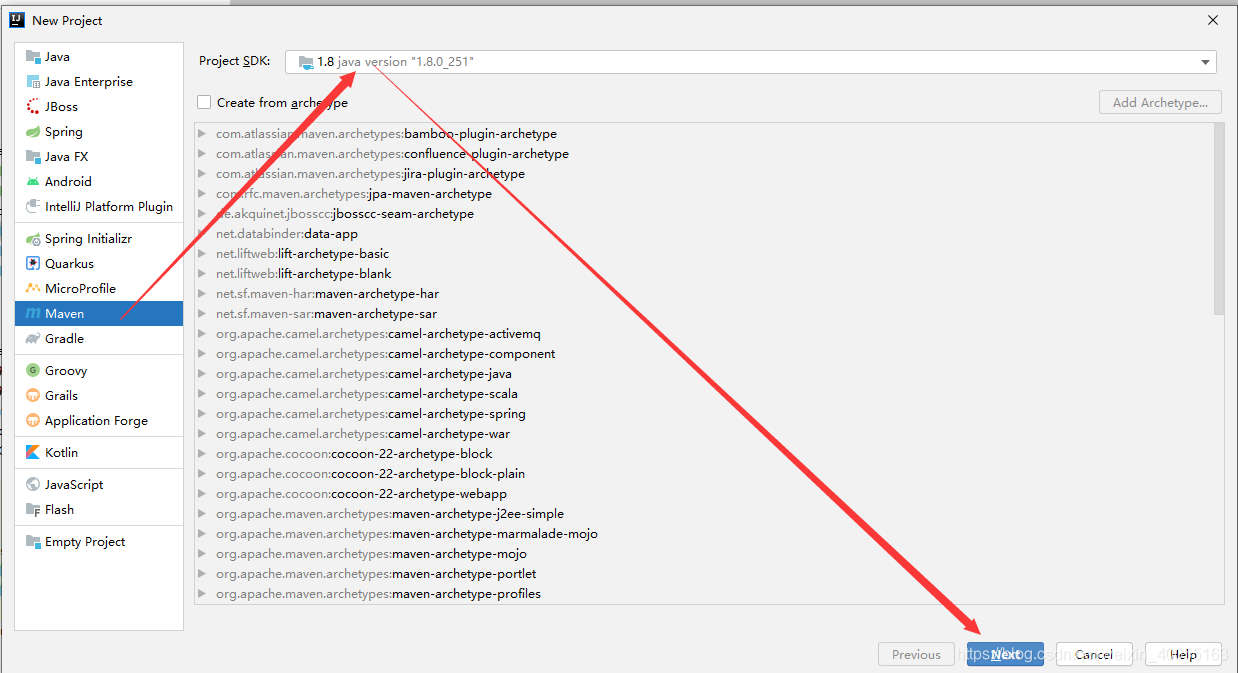Select the Spring leaf icon

coord(33,132)
